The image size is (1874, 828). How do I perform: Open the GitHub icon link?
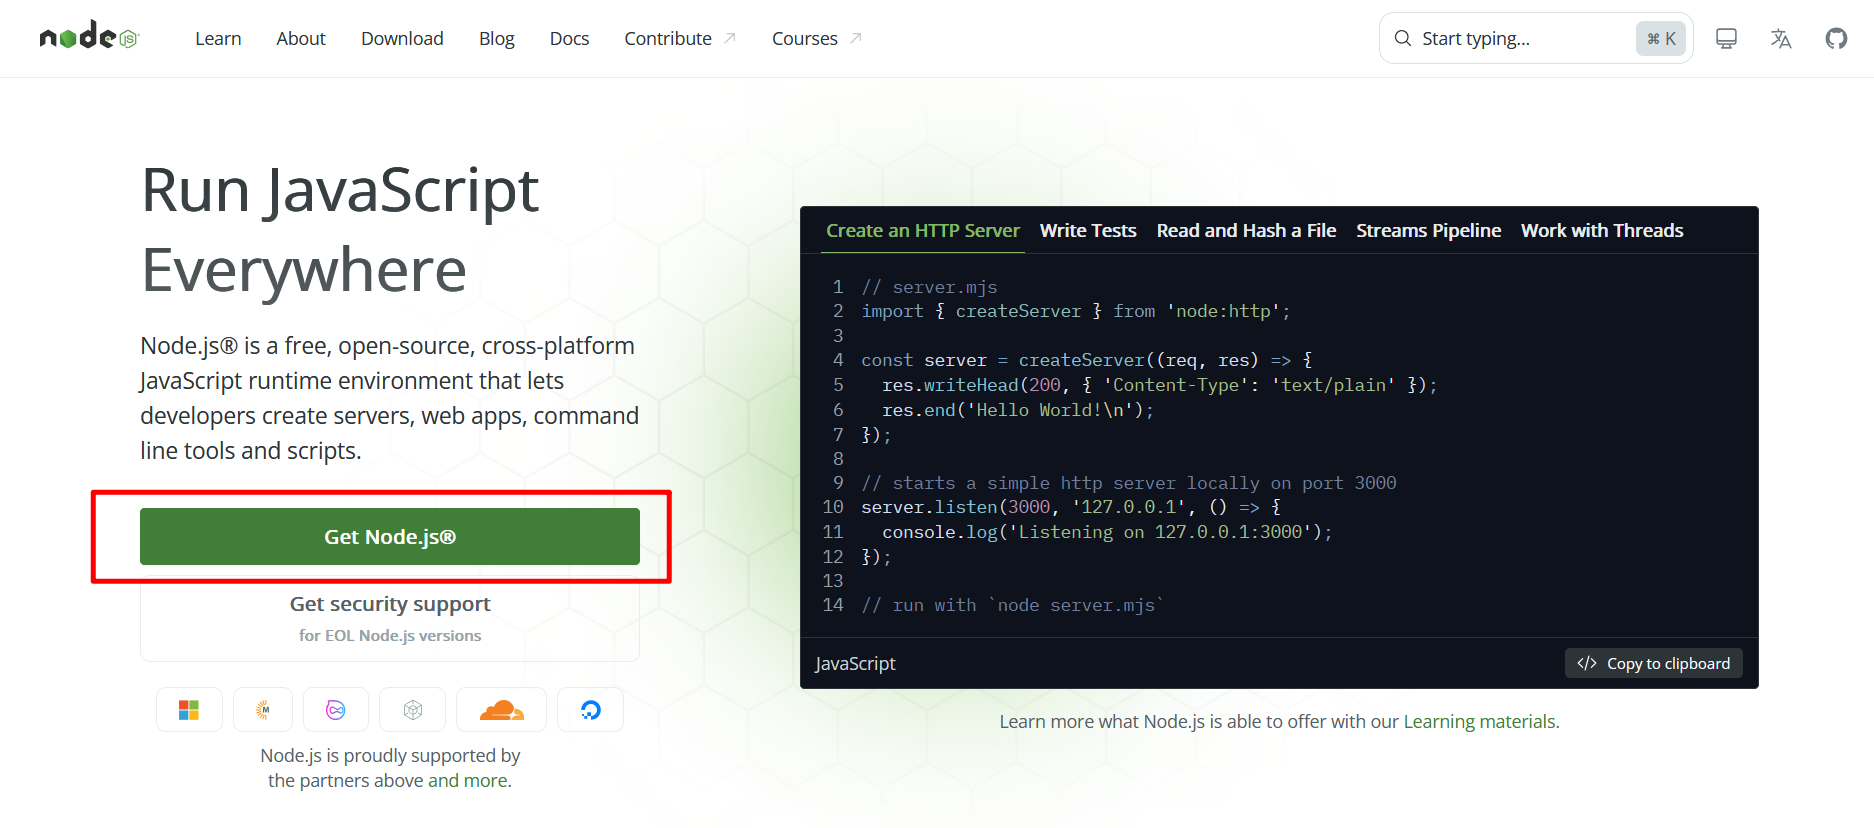1836,38
